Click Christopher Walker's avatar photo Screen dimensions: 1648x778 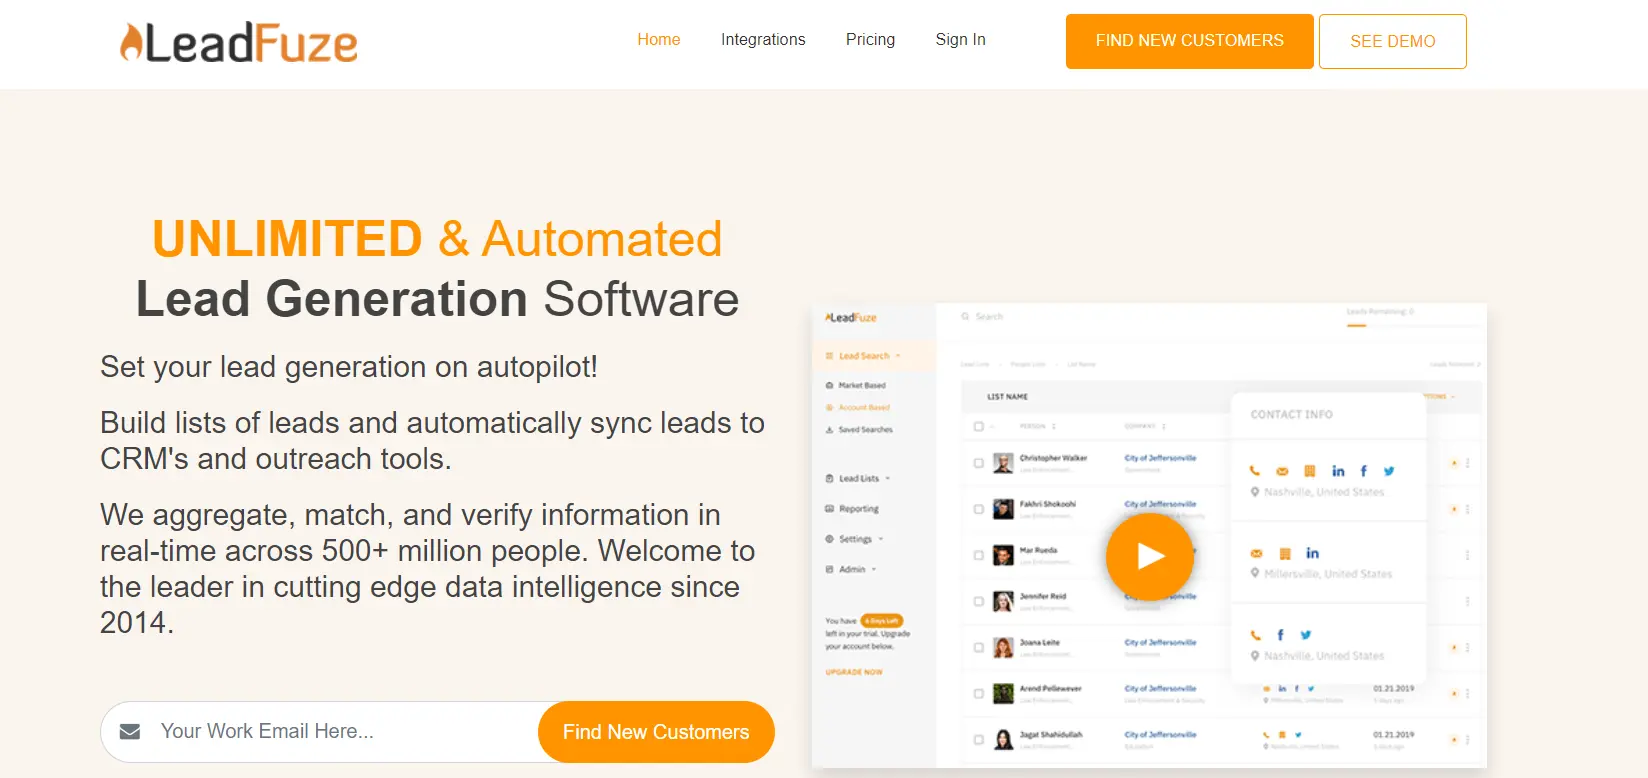click(x=1003, y=463)
